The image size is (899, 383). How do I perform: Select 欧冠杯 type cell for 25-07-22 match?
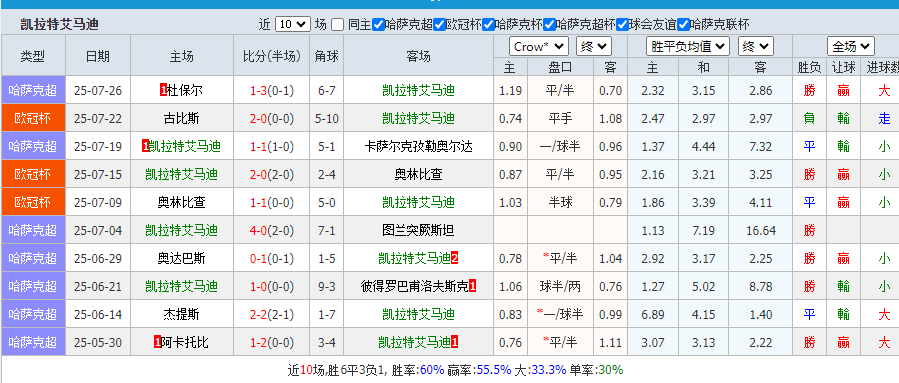pos(33,118)
